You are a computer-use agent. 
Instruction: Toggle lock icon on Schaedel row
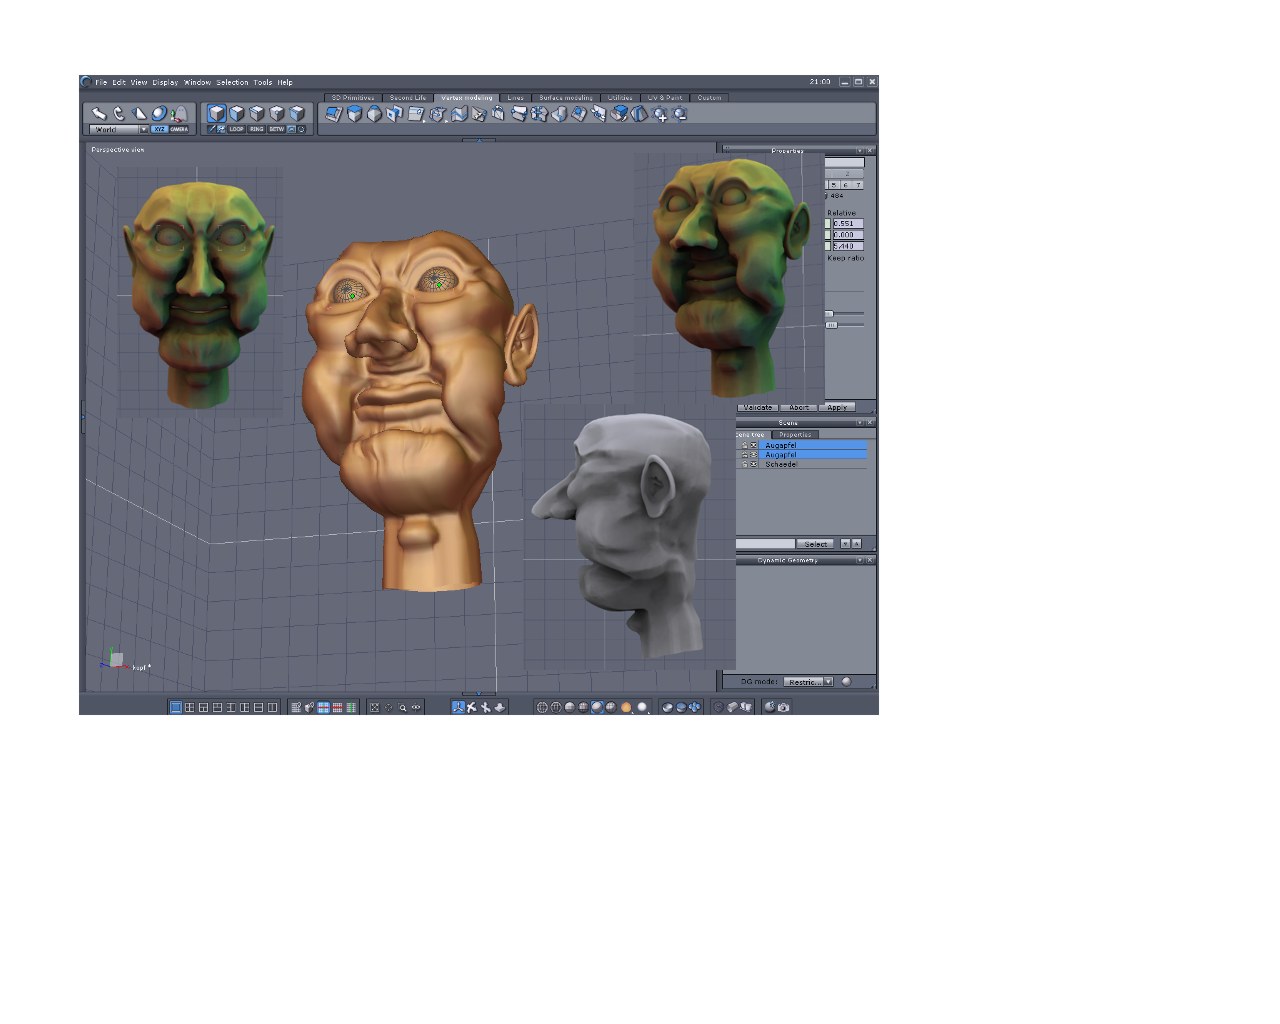[744, 464]
